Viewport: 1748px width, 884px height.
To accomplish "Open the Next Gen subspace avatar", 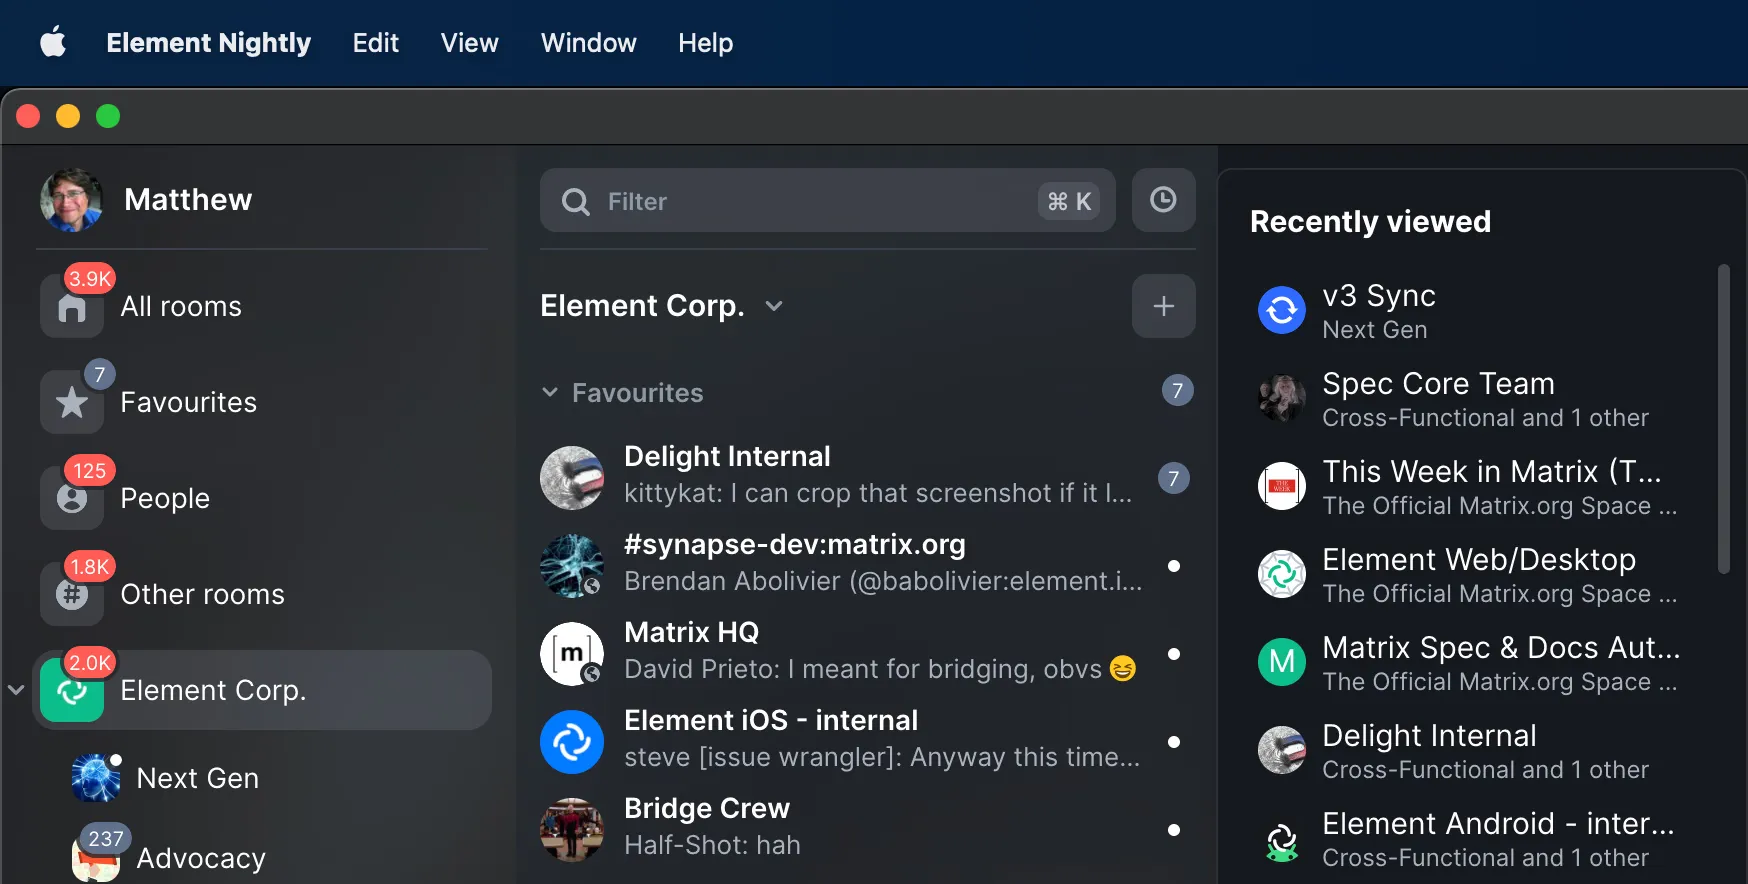I will point(96,778).
